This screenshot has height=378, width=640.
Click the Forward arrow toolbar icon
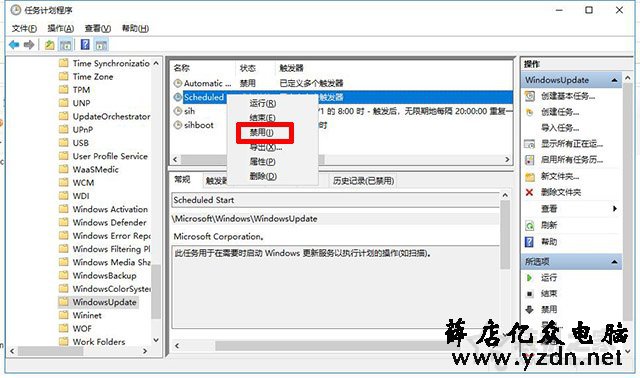[29, 44]
